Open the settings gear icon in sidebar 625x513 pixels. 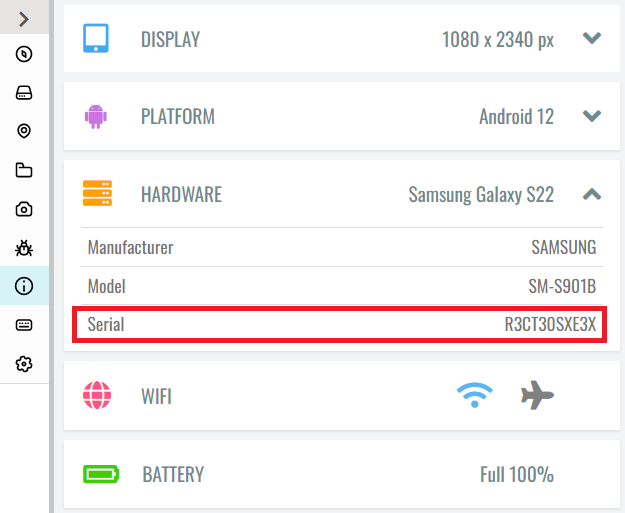pyautogui.click(x=24, y=364)
